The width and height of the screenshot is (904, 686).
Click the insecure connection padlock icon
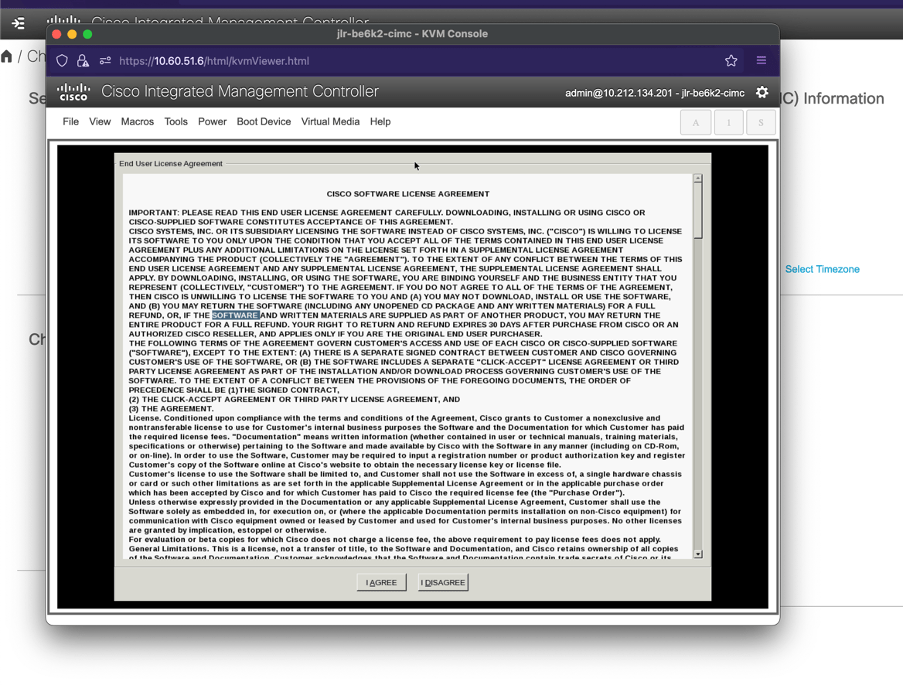[83, 61]
